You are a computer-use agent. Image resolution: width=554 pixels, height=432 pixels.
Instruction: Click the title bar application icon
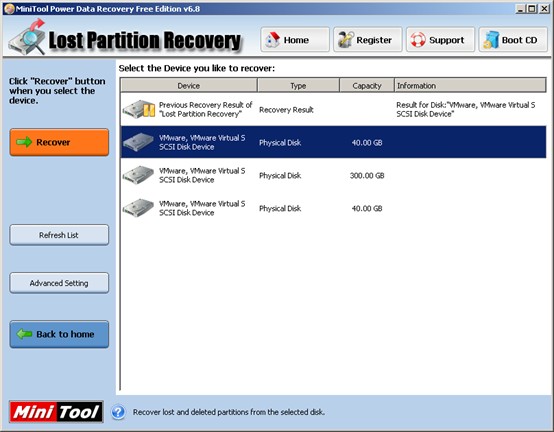(x=10, y=8)
